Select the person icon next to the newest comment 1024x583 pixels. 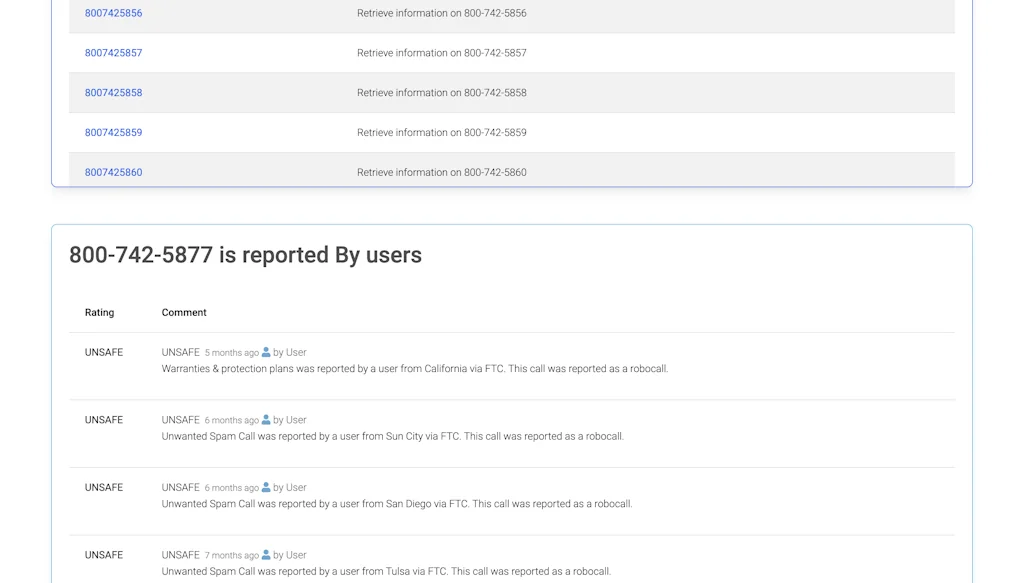[x=265, y=352]
